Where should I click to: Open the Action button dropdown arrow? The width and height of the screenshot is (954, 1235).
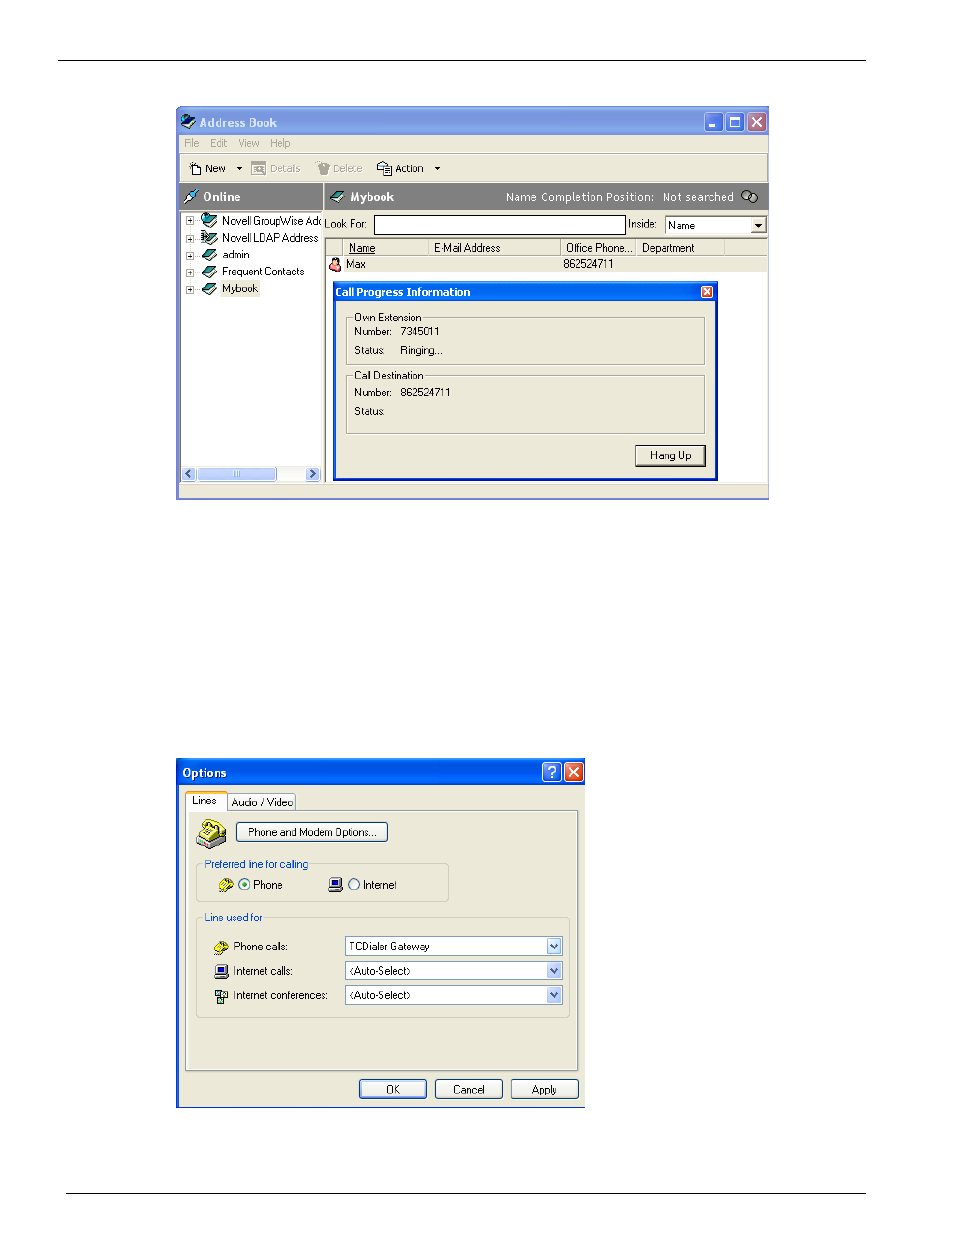click(x=437, y=169)
